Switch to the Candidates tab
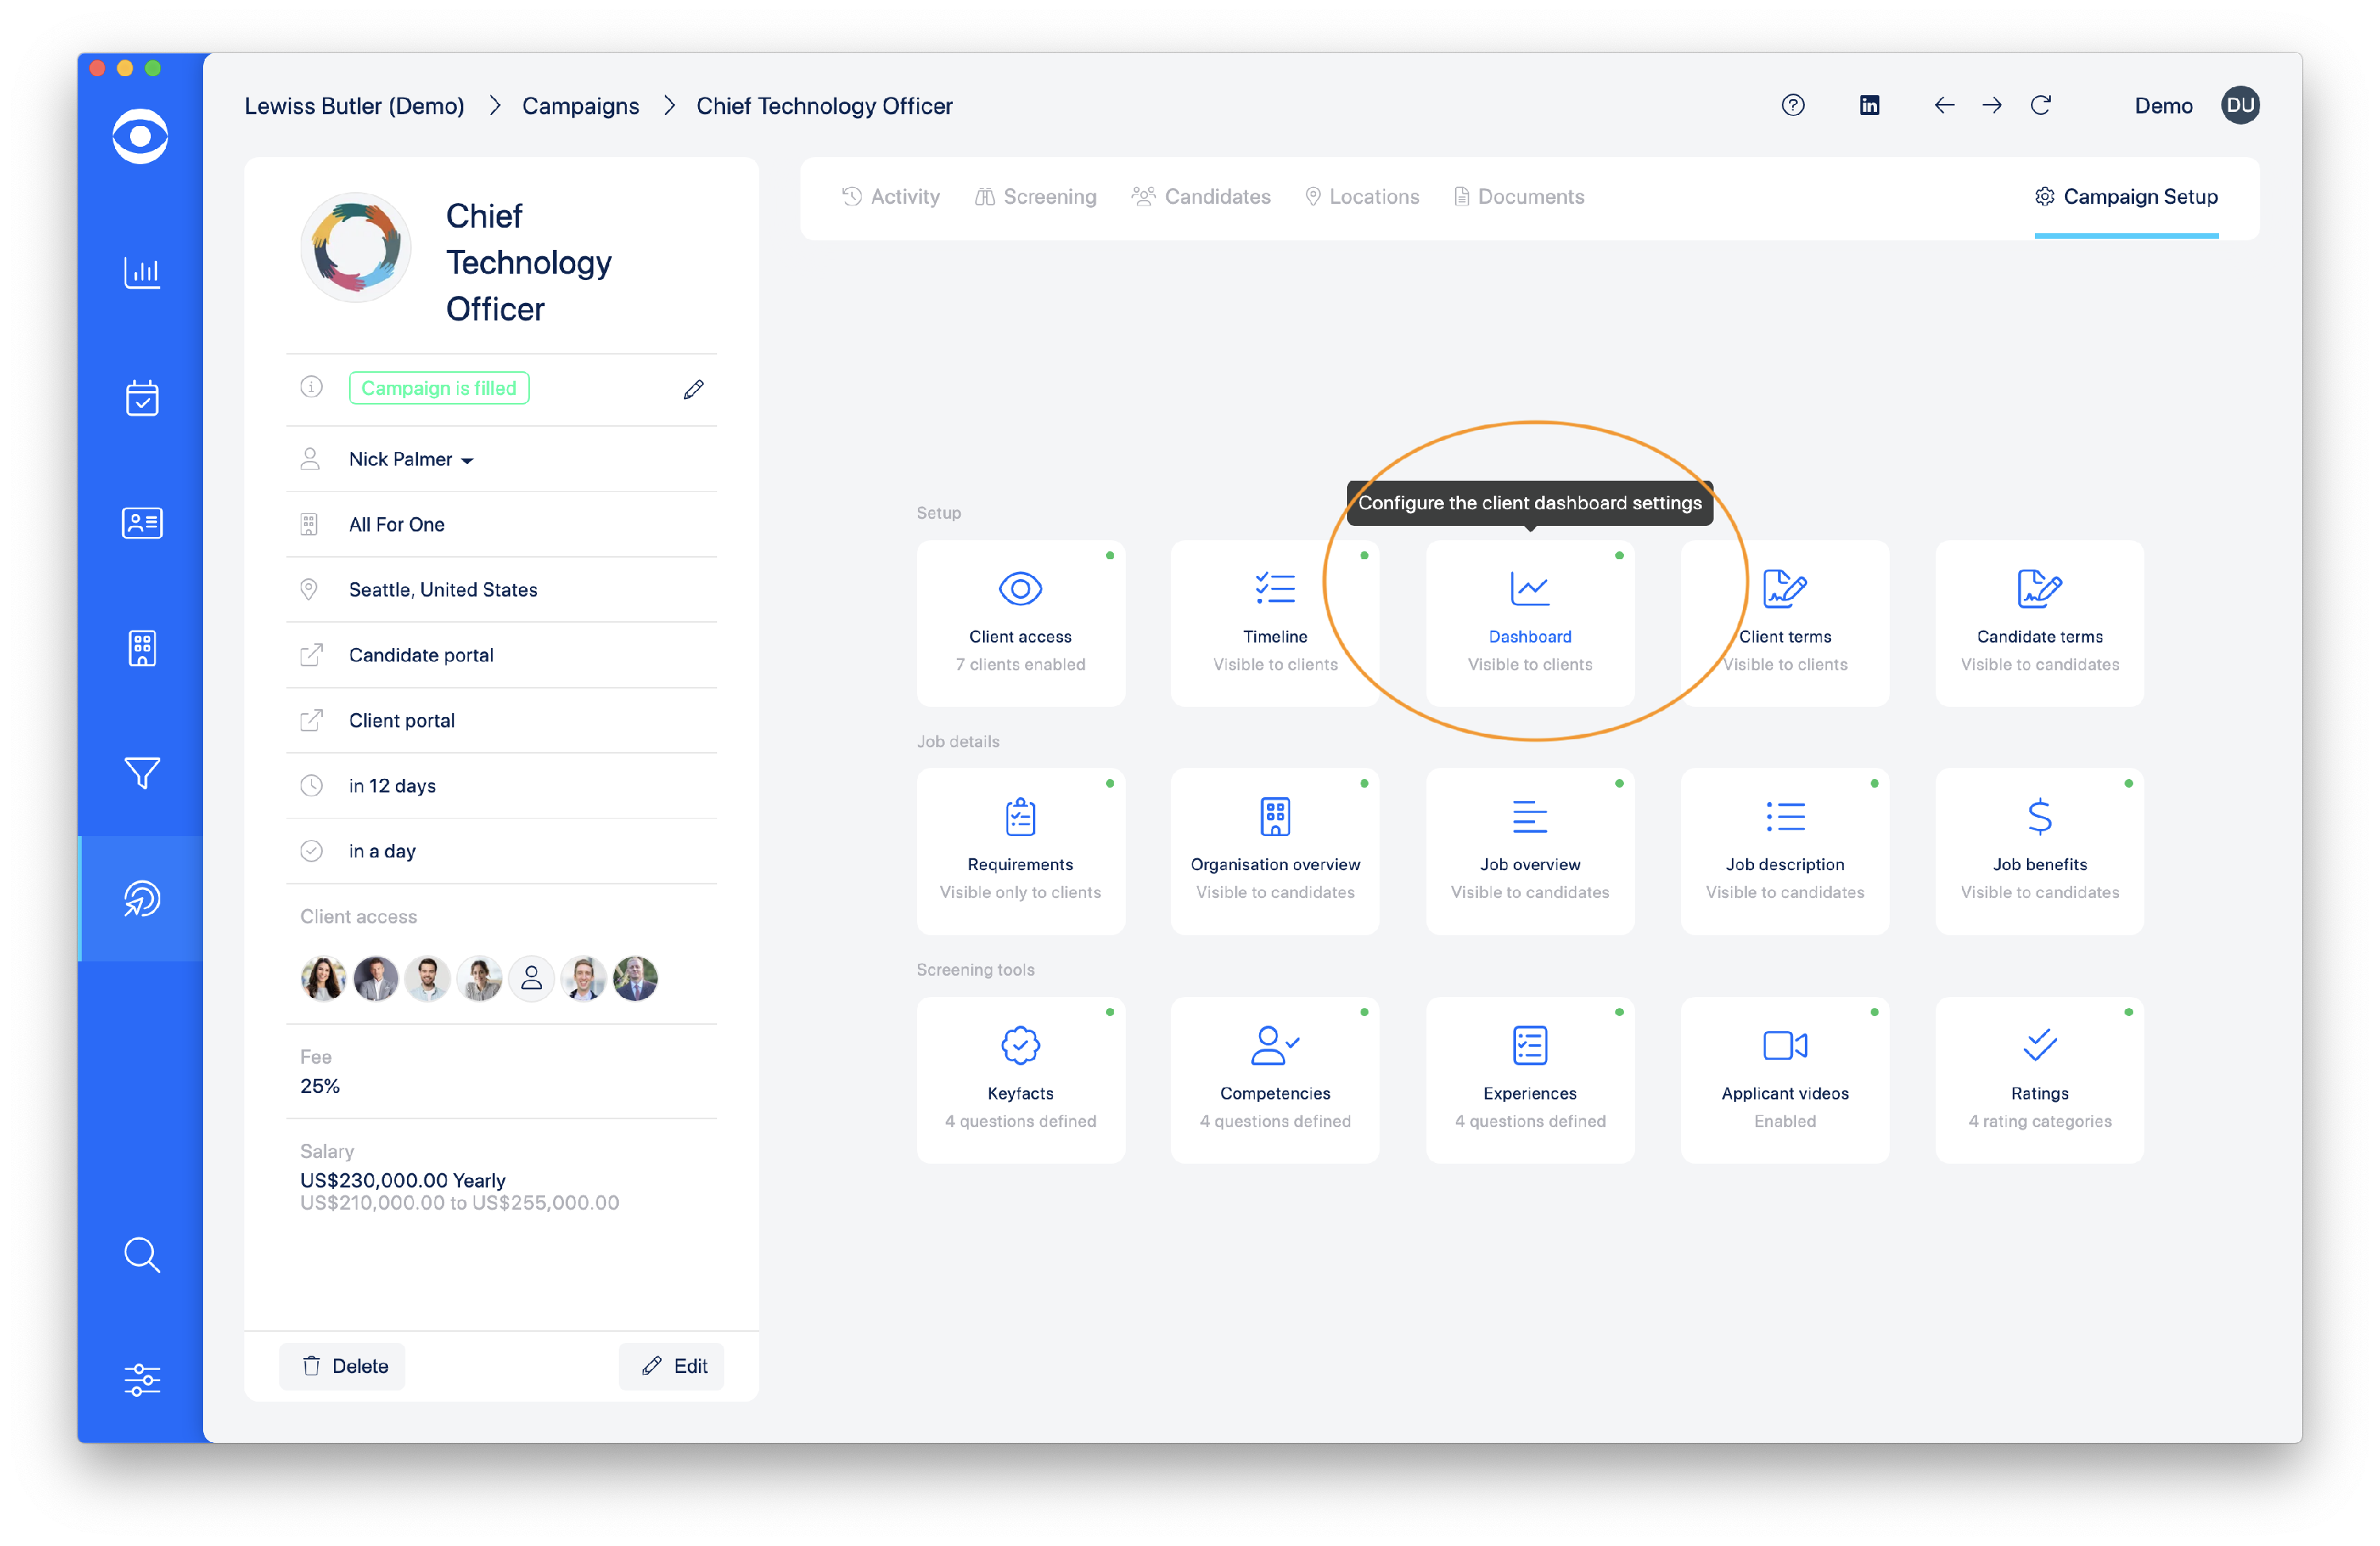2380x1546 pixels. [1202, 196]
